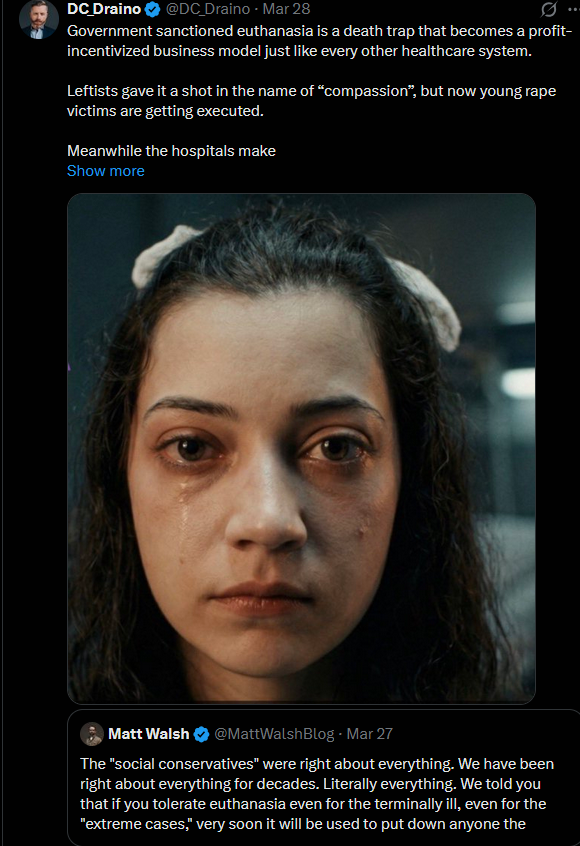The height and width of the screenshot is (846, 580).
Task: Click the 'Government sanctioned euthanasia' opening paragraph
Action: click(319, 41)
